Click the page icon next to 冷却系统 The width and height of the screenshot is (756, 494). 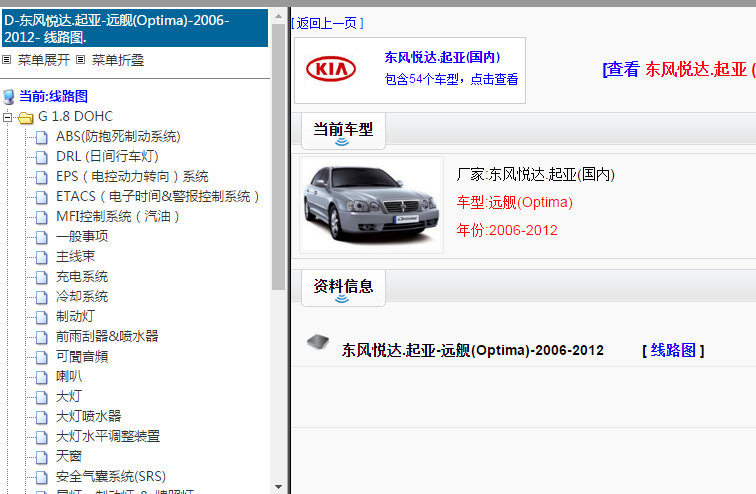click(42, 297)
